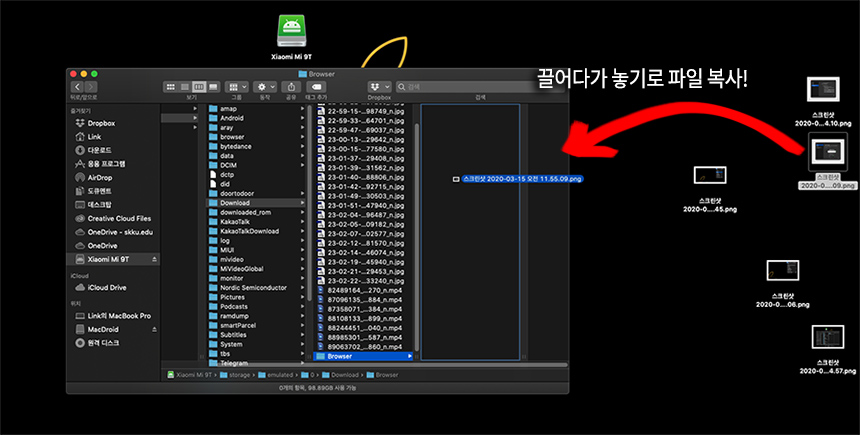Eject the Xiaomi Mi 9T volume
This screenshot has height=435, width=860.
point(154,259)
